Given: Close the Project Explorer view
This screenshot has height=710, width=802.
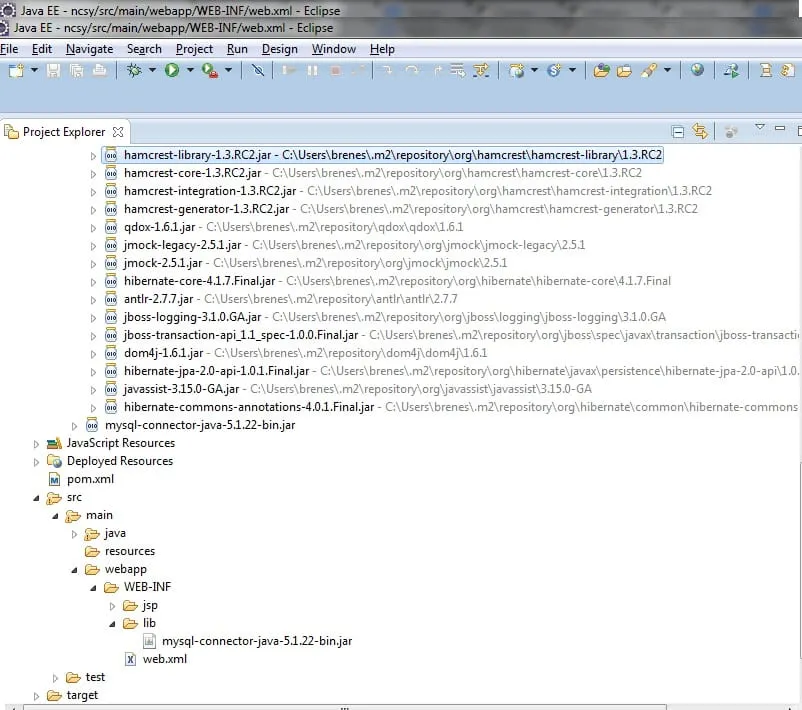Looking at the screenshot, I should (x=118, y=132).
